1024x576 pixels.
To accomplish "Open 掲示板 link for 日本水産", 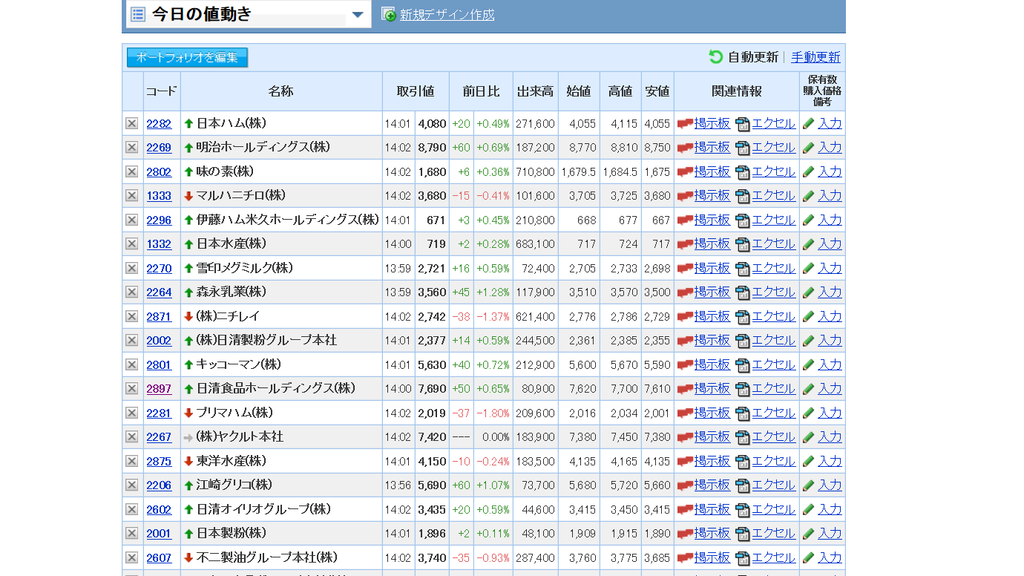I will [712, 244].
